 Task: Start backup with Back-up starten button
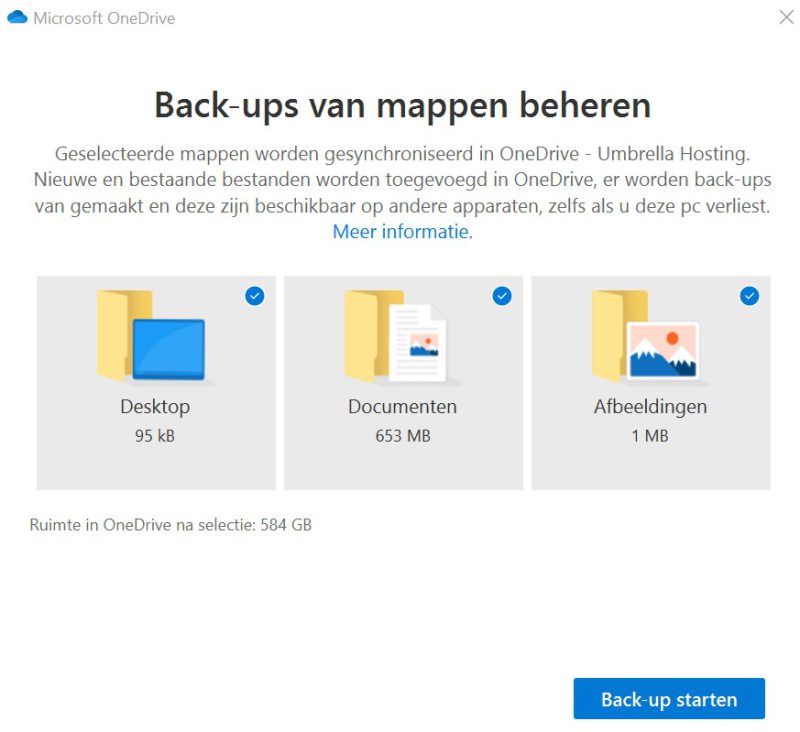669,698
